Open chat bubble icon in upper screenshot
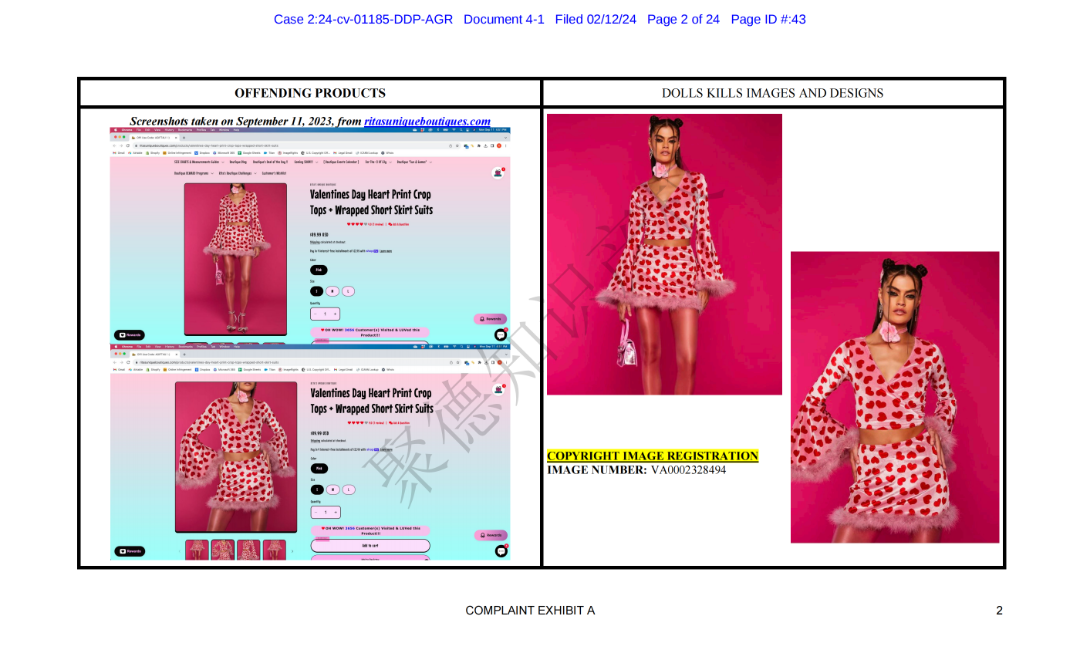The image size is (1080, 655). point(501,335)
